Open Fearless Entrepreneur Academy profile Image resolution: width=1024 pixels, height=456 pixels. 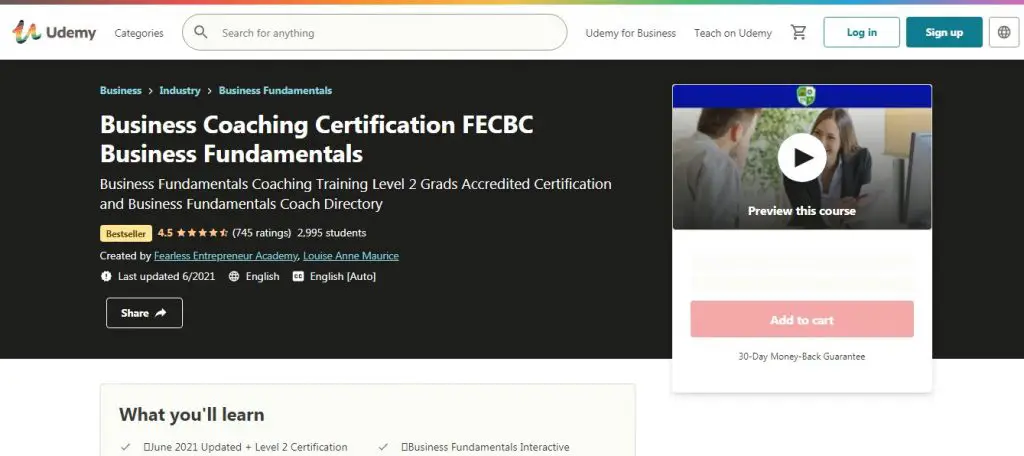226,256
